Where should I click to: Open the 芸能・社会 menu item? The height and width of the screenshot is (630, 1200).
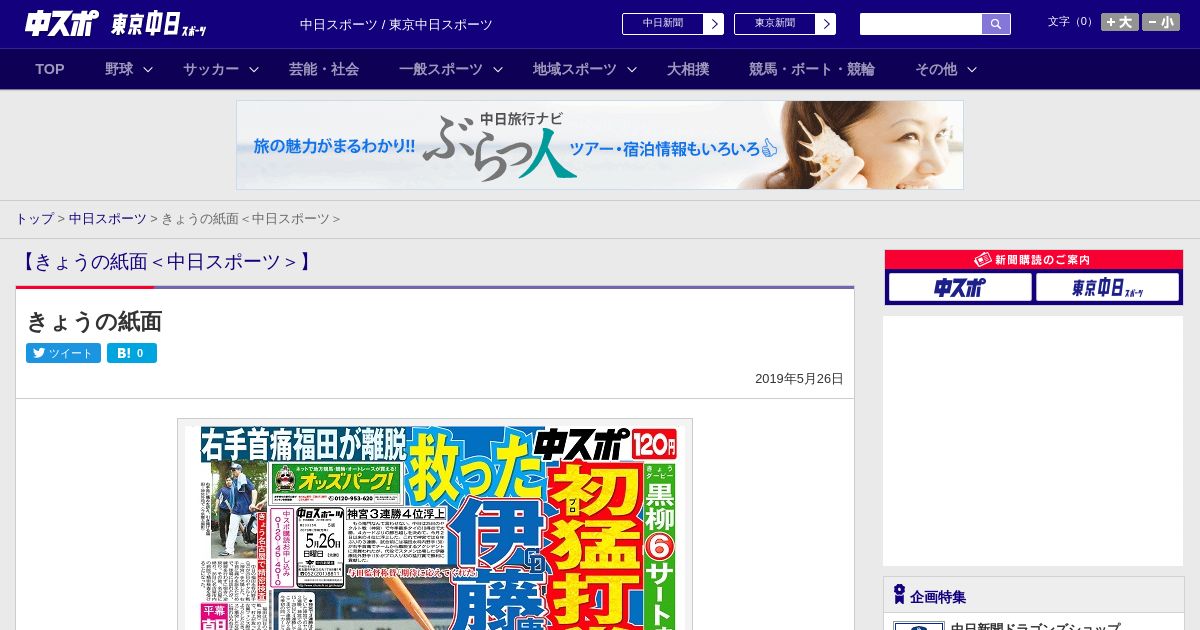point(324,69)
